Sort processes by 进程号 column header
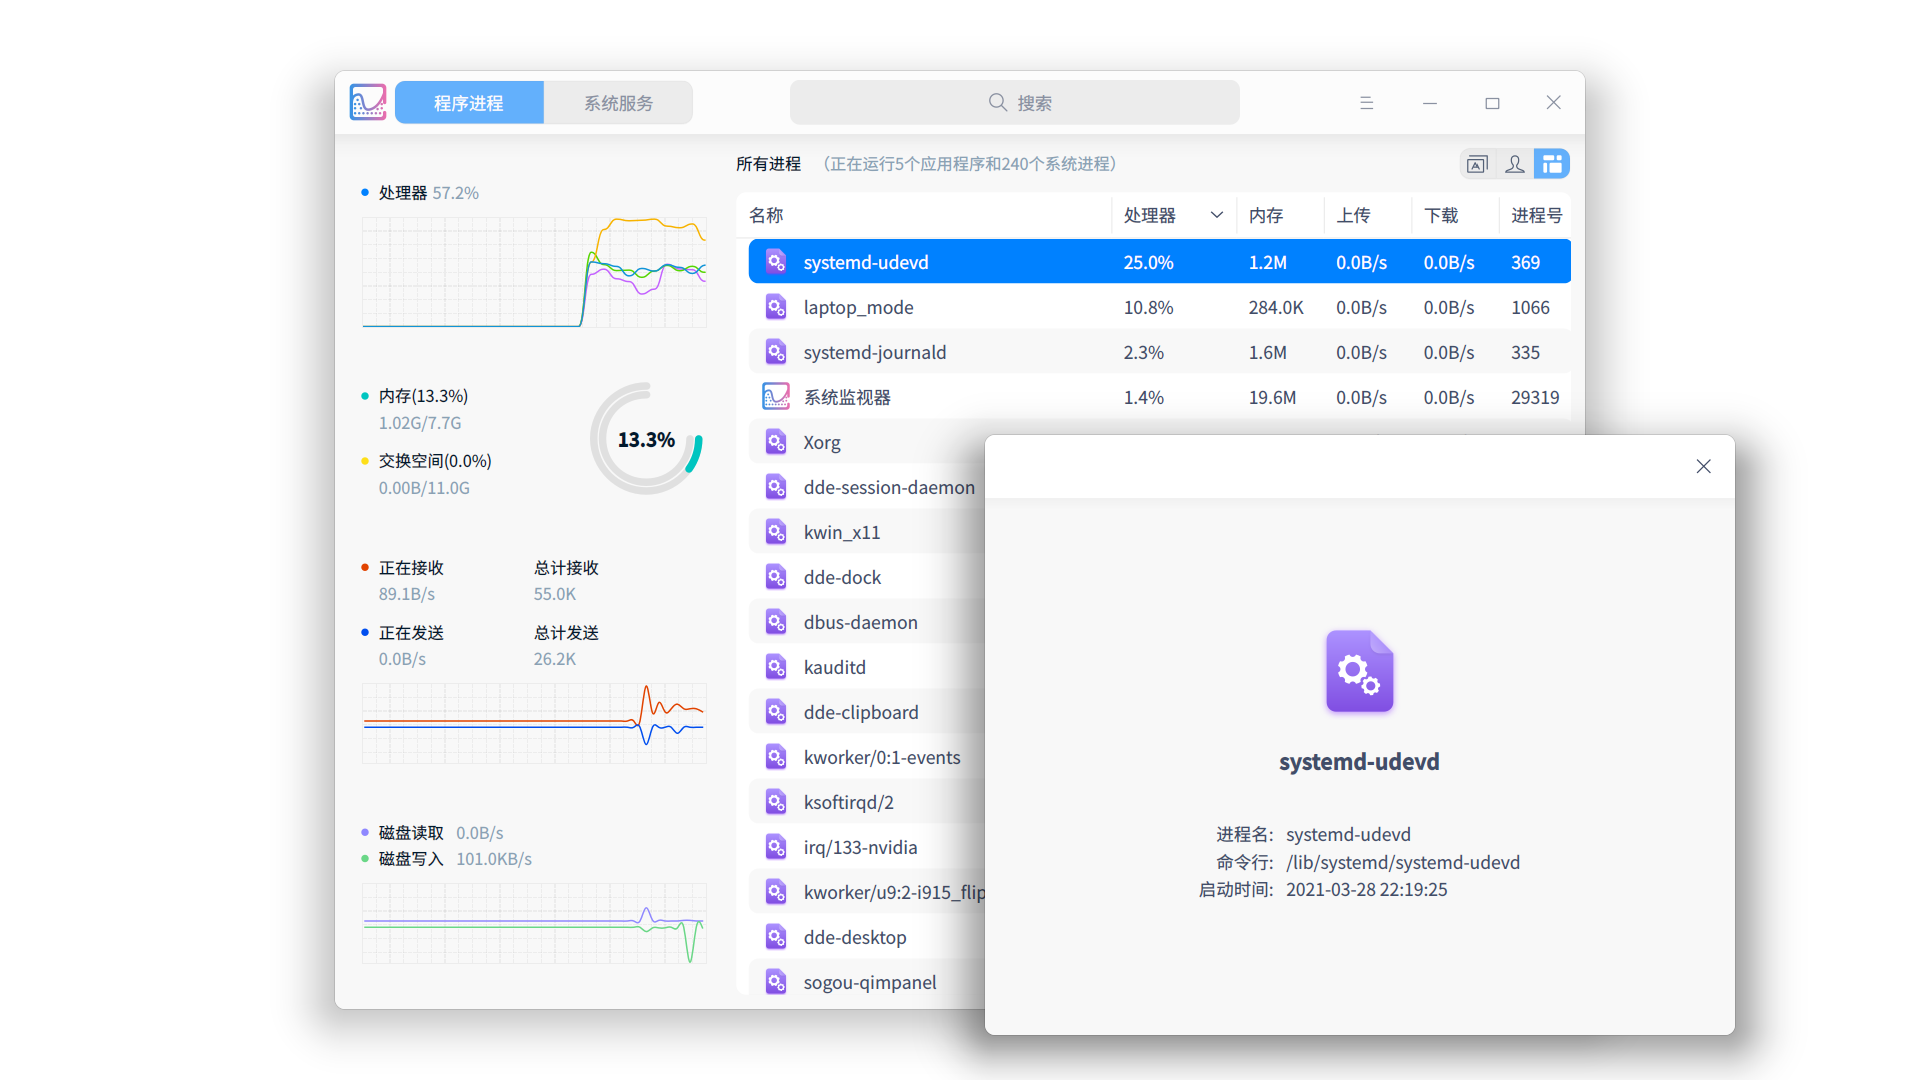Screen dimensions: 1920x1080 click(1536, 215)
